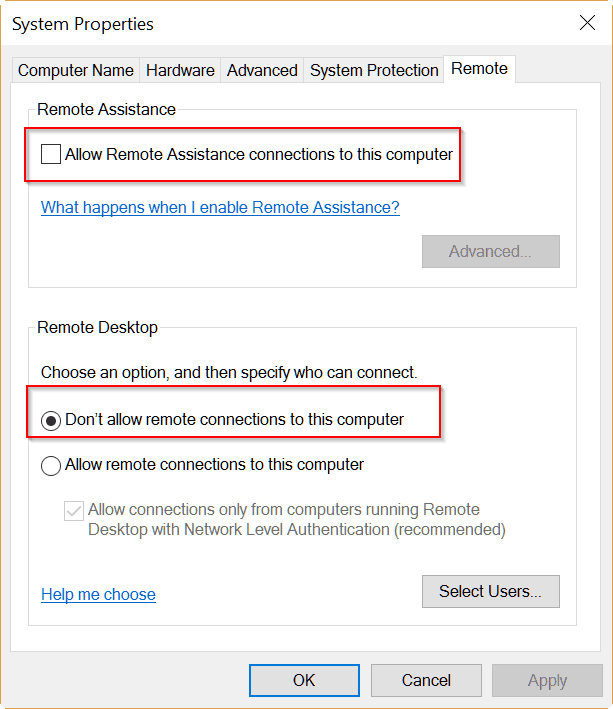The image size is (613, 709).
Task: Open the Hardware tab
Action: click(180, 71)
